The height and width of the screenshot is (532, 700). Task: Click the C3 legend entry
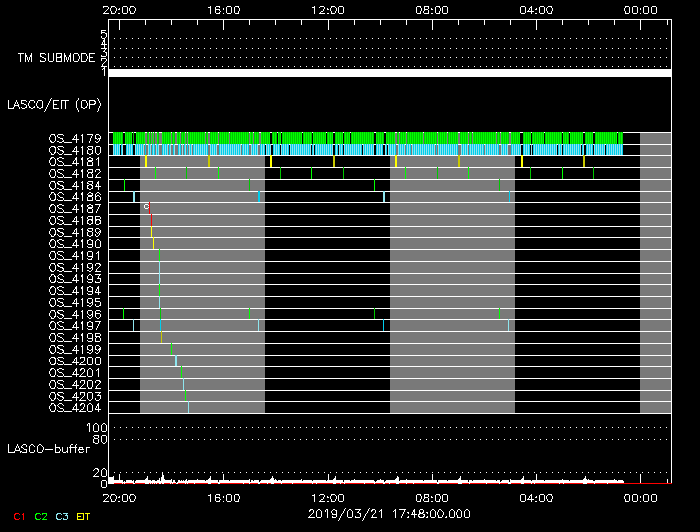(62, 516)
